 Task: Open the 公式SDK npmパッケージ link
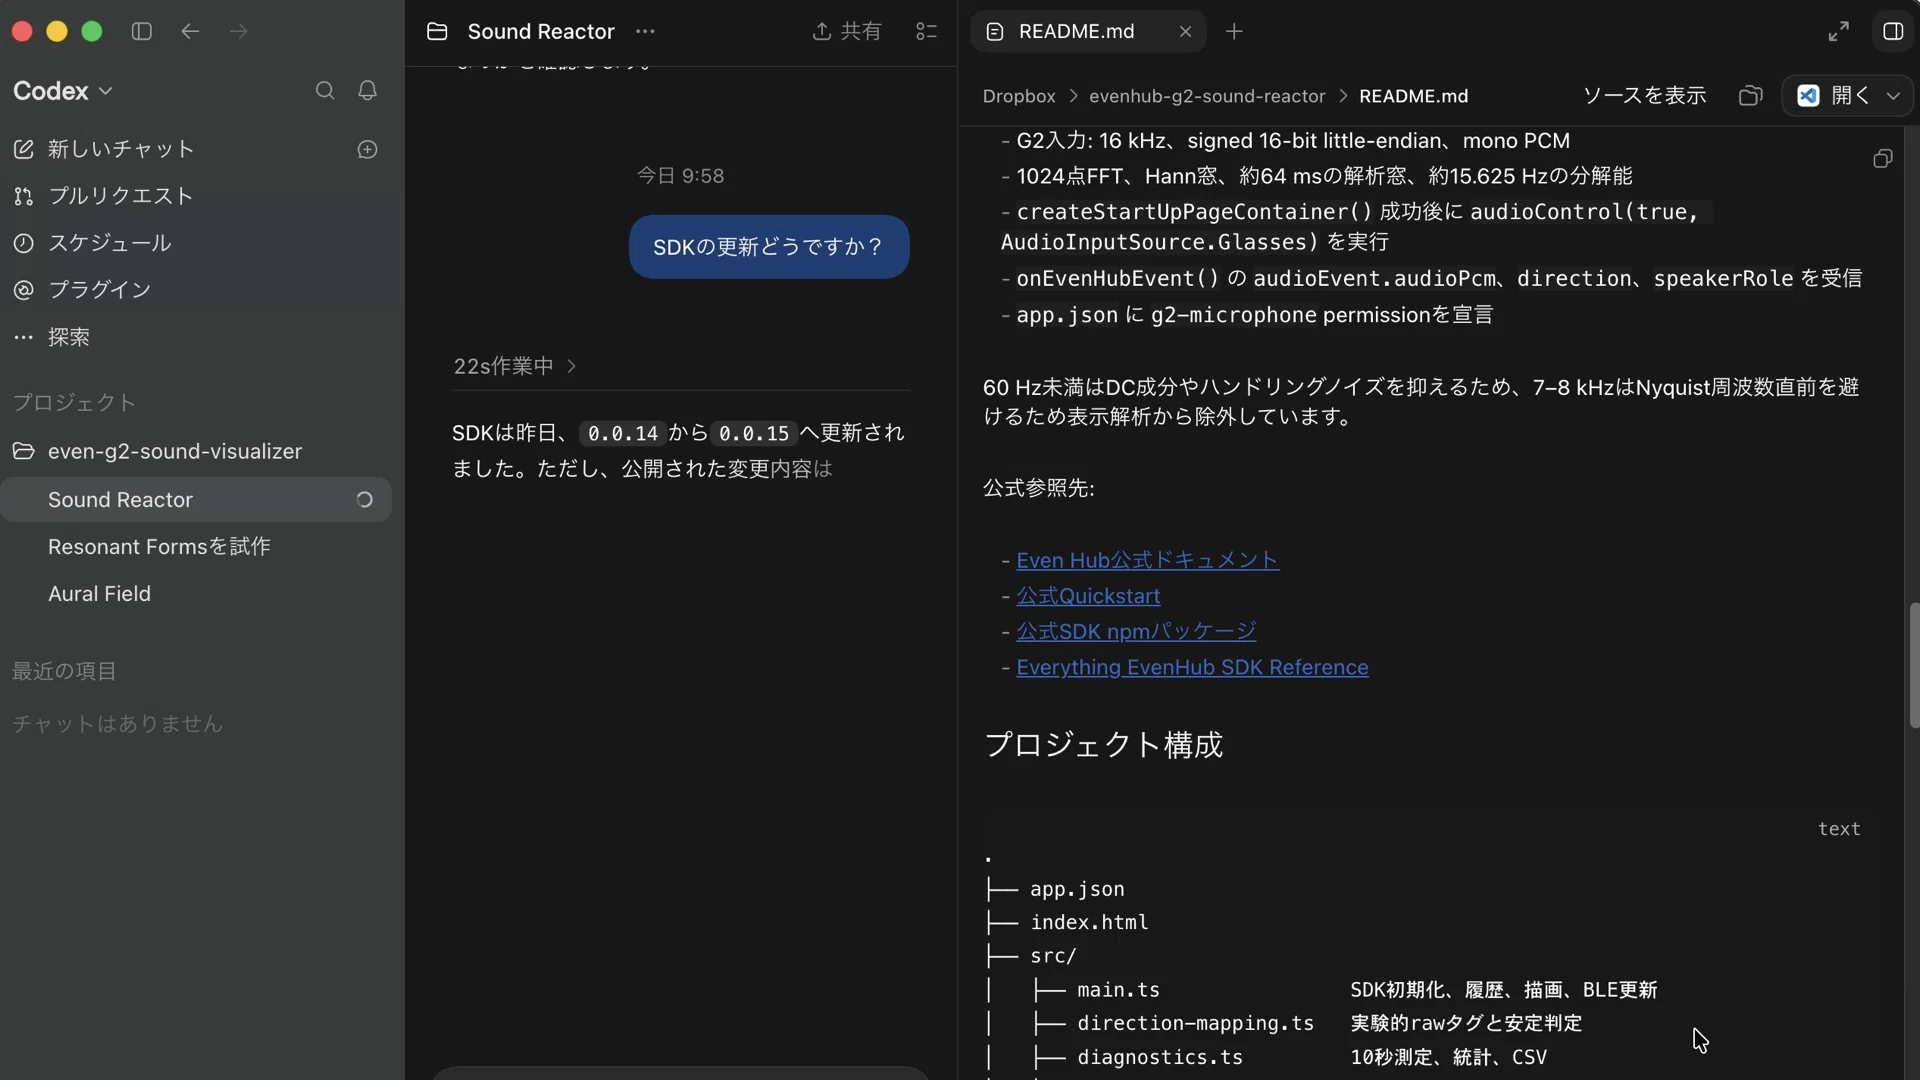click(1136, 632)
